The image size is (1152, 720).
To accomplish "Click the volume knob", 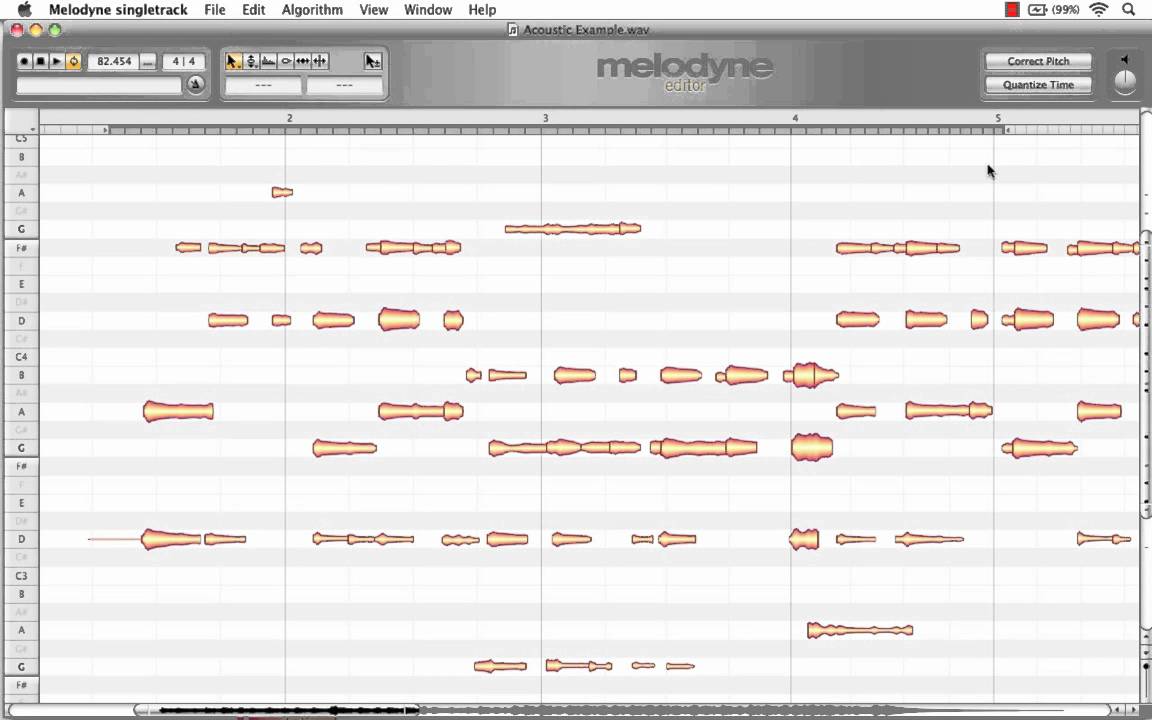I will click(x=1125, y=82).
